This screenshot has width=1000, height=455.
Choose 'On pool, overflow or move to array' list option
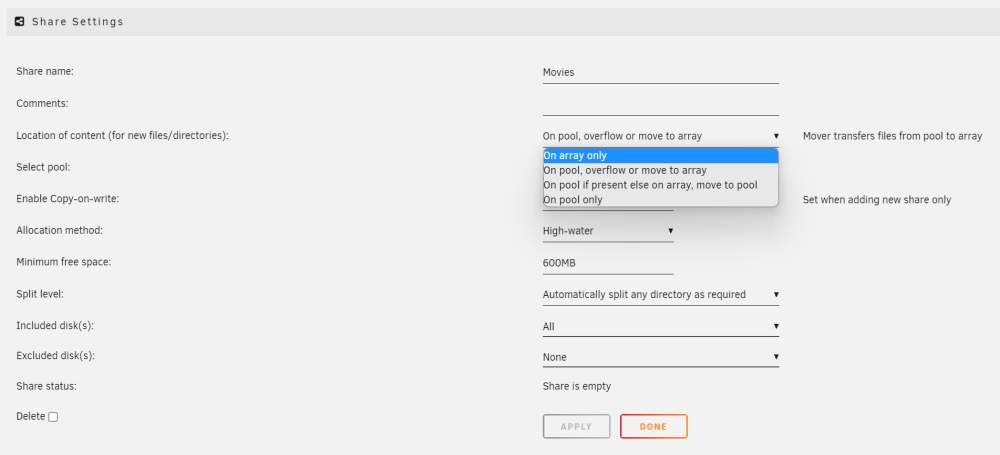661,170
